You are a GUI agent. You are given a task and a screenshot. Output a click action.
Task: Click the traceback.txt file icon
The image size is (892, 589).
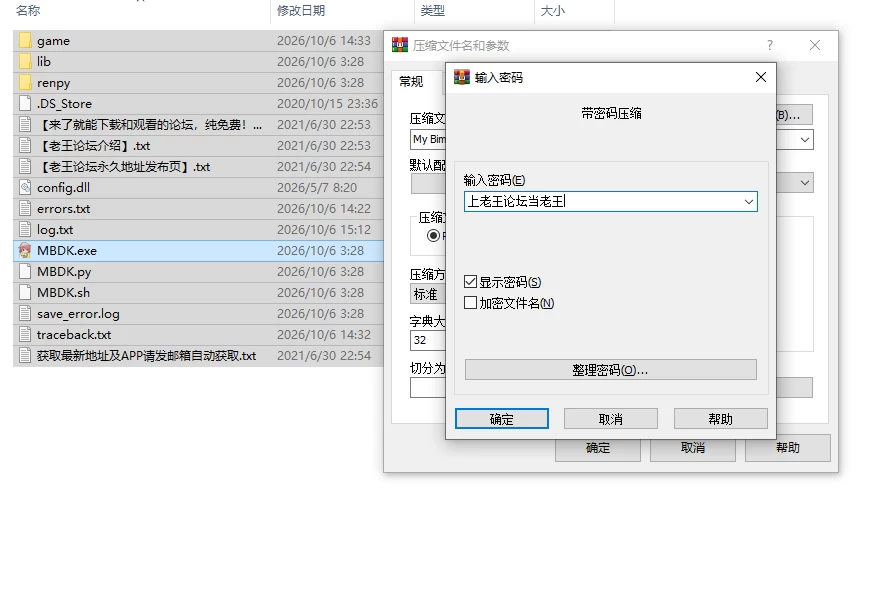pos(25,335)
